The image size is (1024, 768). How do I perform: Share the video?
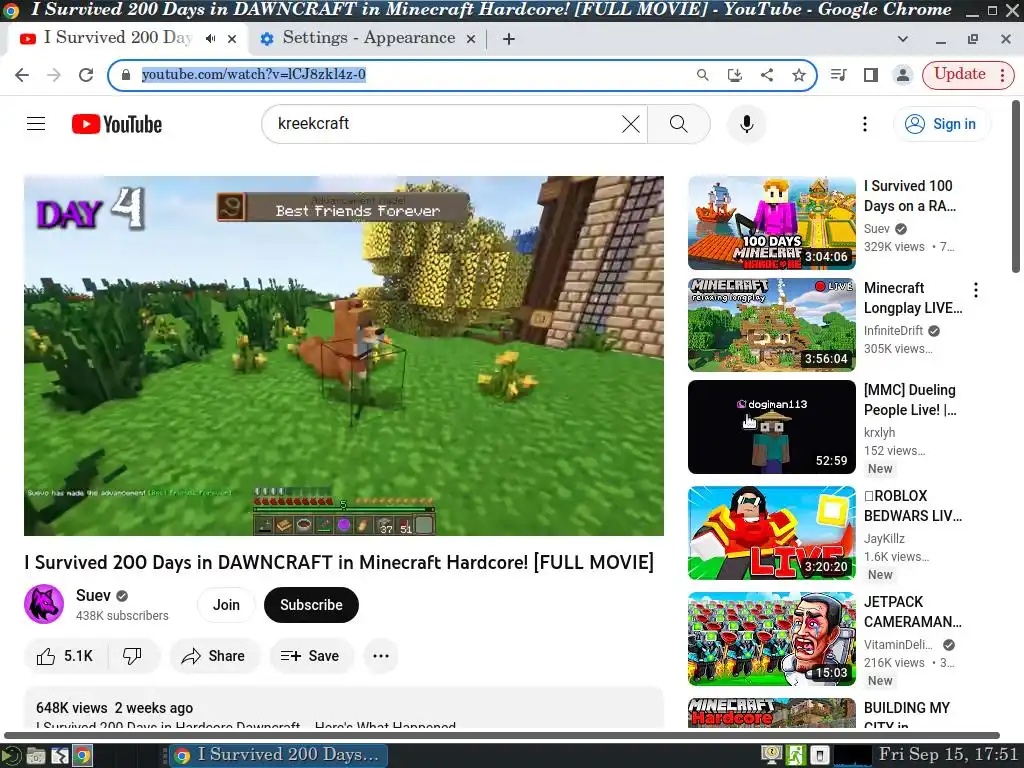point(214,656)
